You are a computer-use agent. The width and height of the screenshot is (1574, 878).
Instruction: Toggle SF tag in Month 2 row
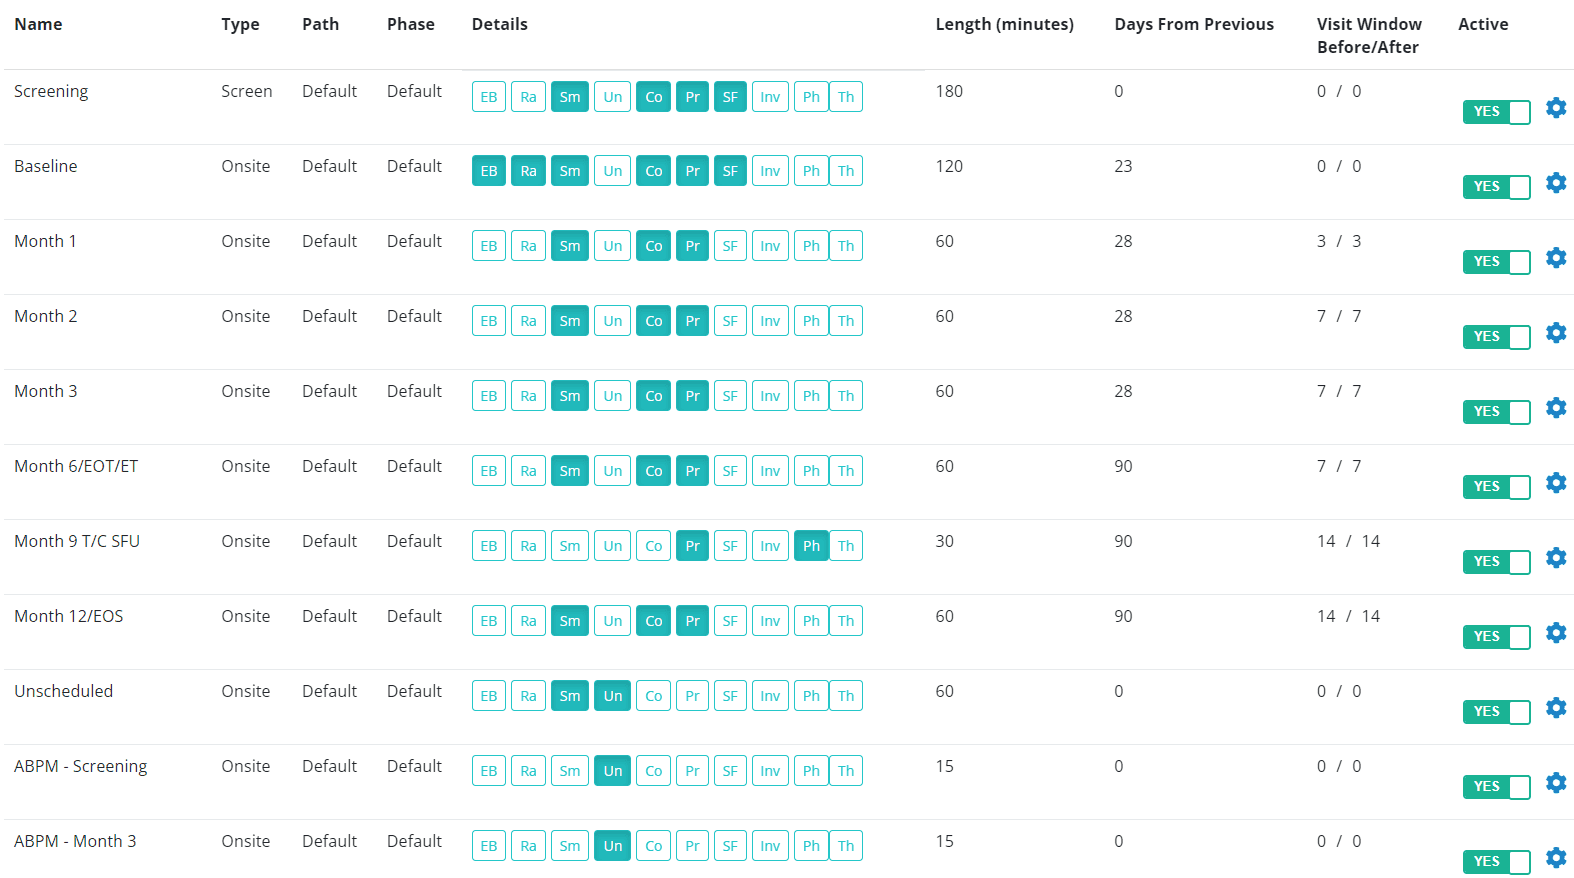pos(730,321)
